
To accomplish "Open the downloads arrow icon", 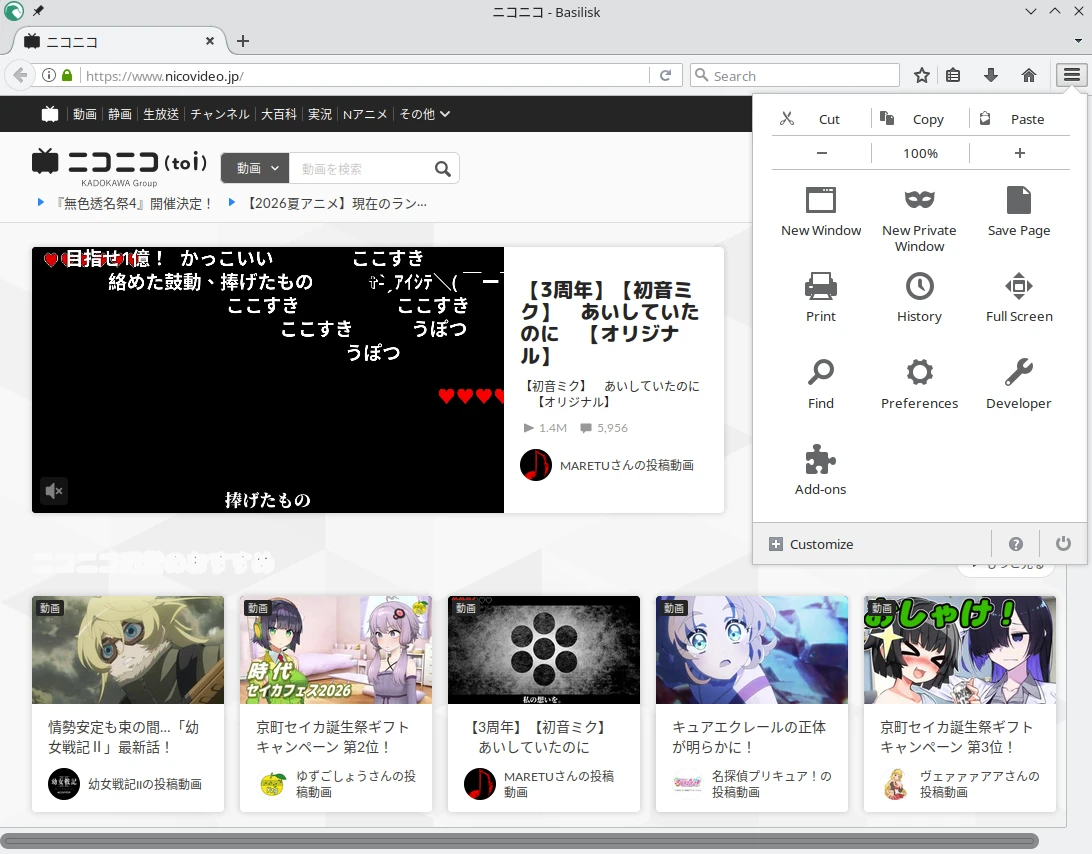I will (x=990, y=75).
